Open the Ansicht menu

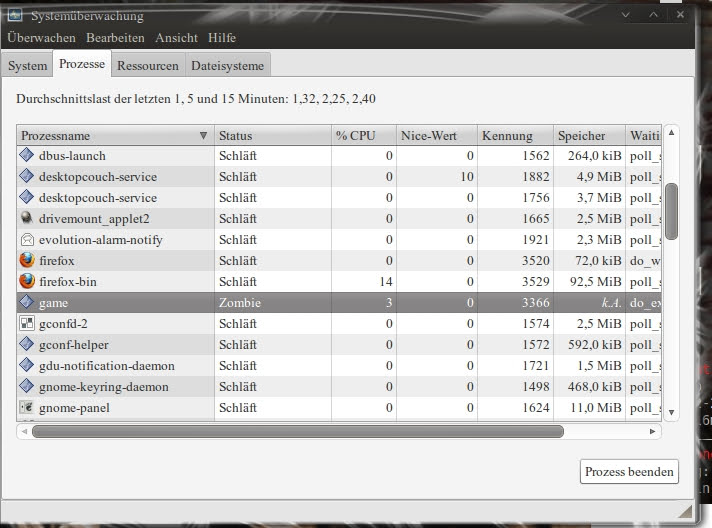click(176, 37)
